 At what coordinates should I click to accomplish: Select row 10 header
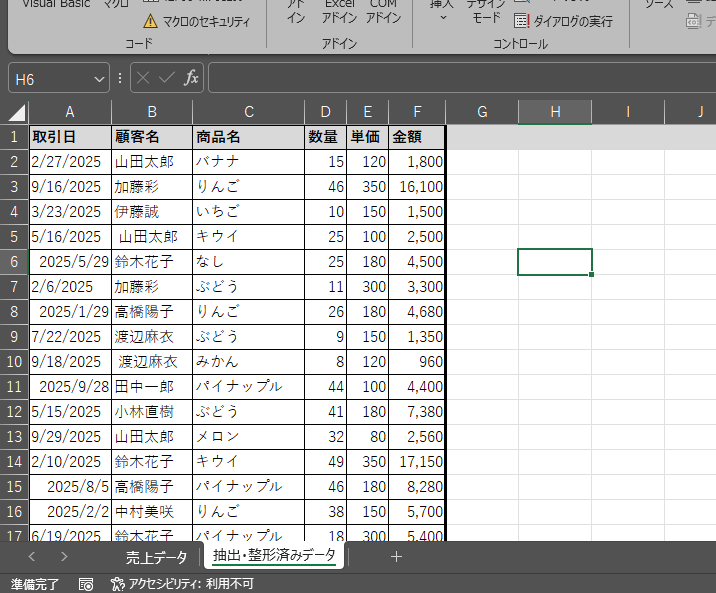click(x=14, y=361)
